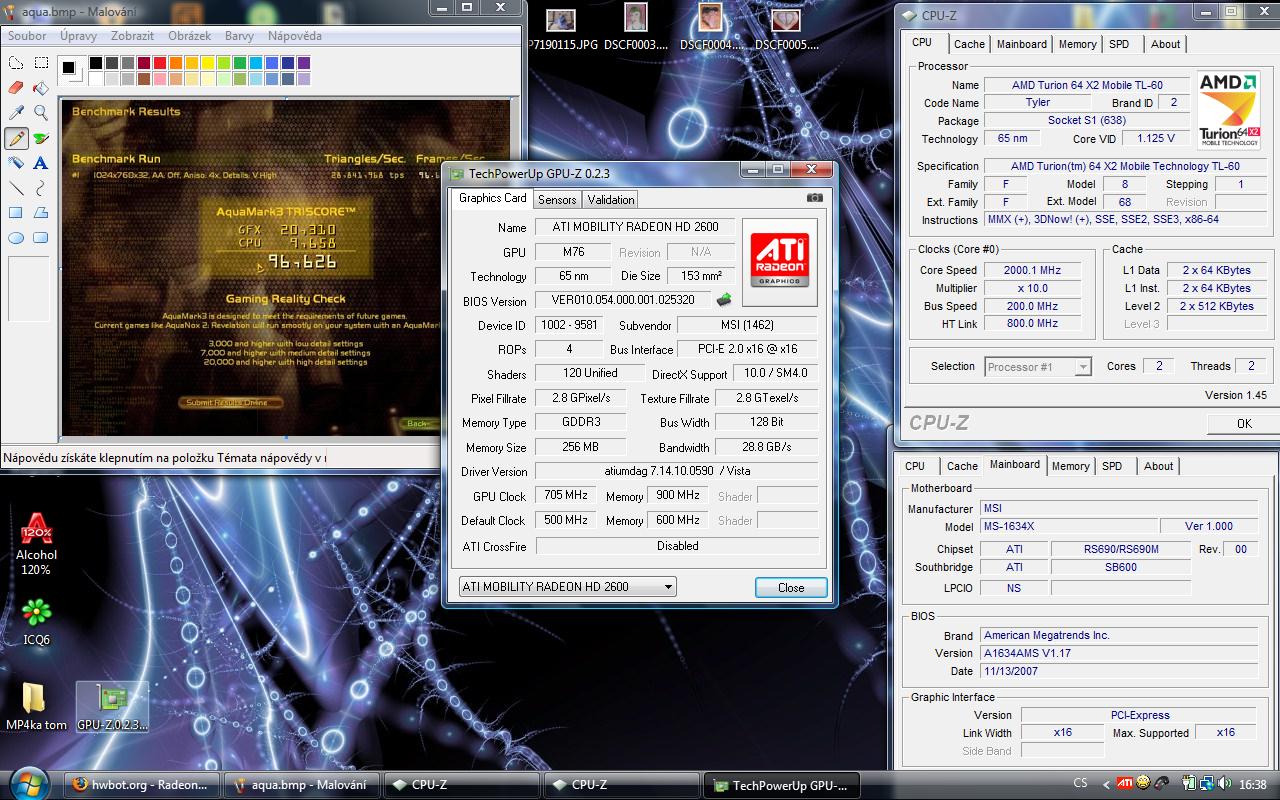Viewport: 1280px width, 800px height.
Task: Click the clock showing 16:38
Action: coord(1253,784)
